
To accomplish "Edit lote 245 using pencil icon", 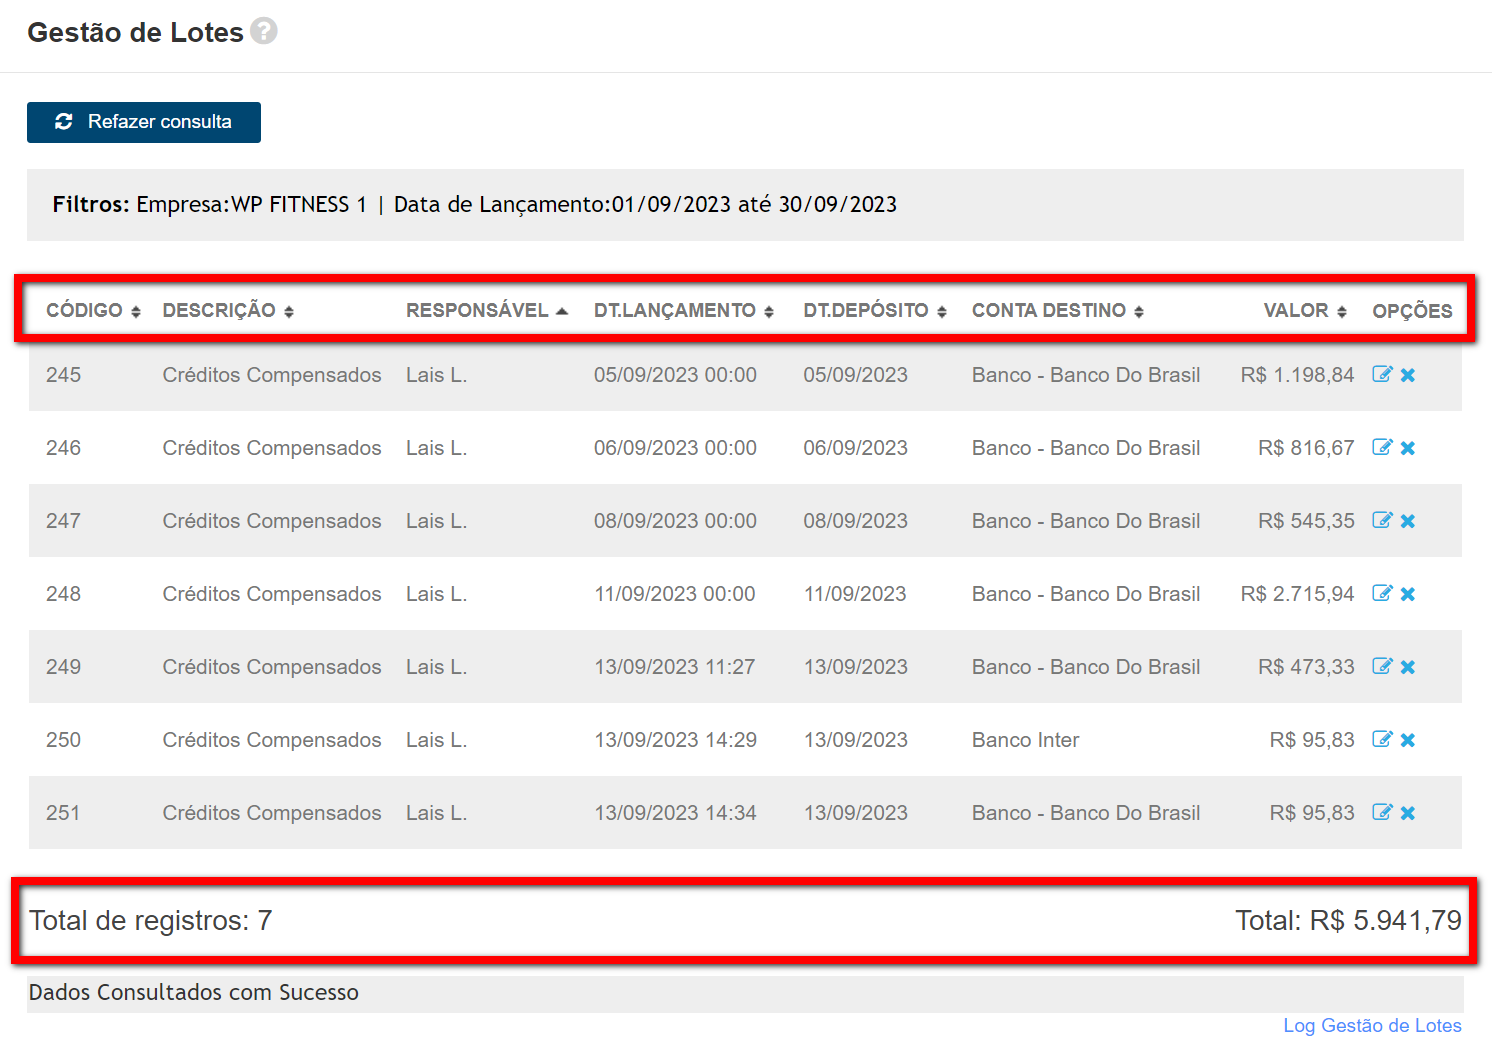I will [1382, 374].
